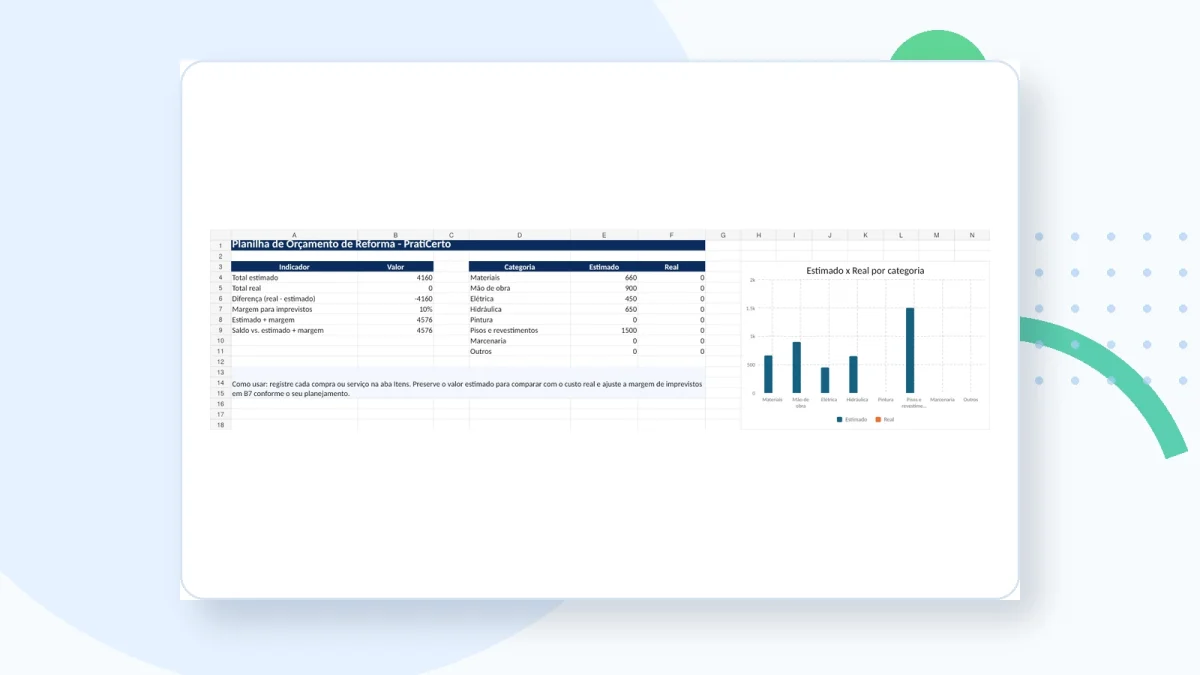Image resolution: width=1200 pixels, height=675 pixels.
Task: Select the Hidráulica category cell
Action: (x=519, y=309)
